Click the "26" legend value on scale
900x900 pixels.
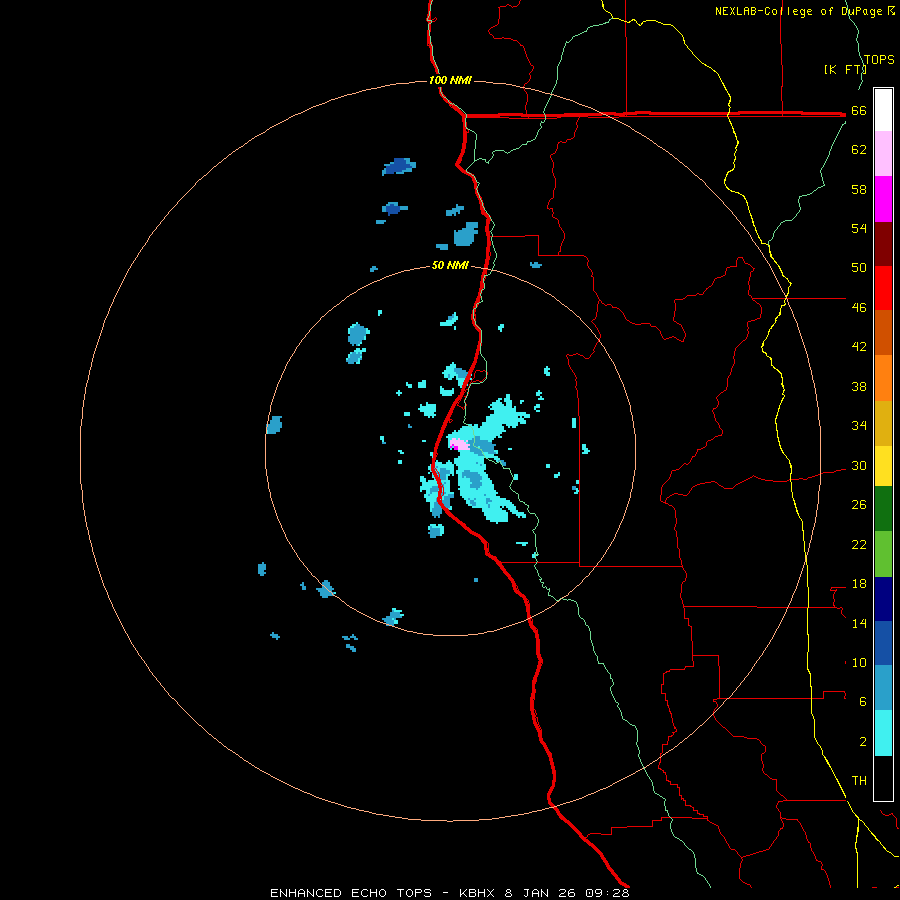pos(859,505)
